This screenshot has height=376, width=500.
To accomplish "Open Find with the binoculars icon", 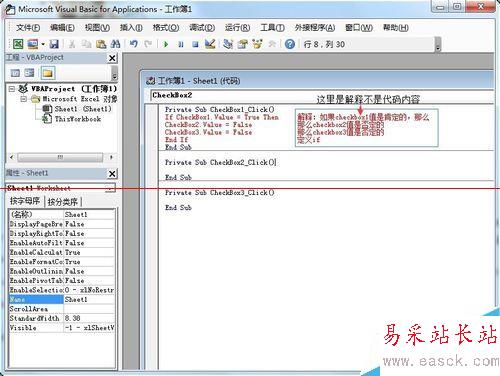I will pos(115,44).
